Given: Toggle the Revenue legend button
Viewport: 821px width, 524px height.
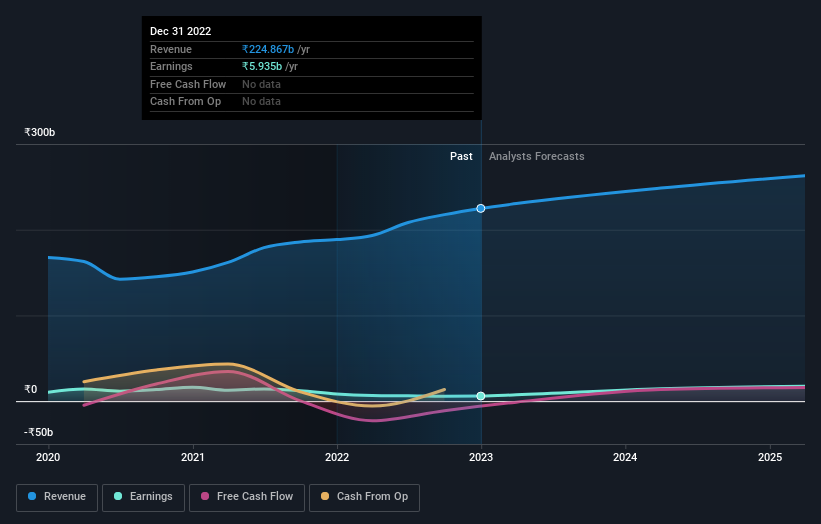Looking at the screenshot, I should click(57, 497).
